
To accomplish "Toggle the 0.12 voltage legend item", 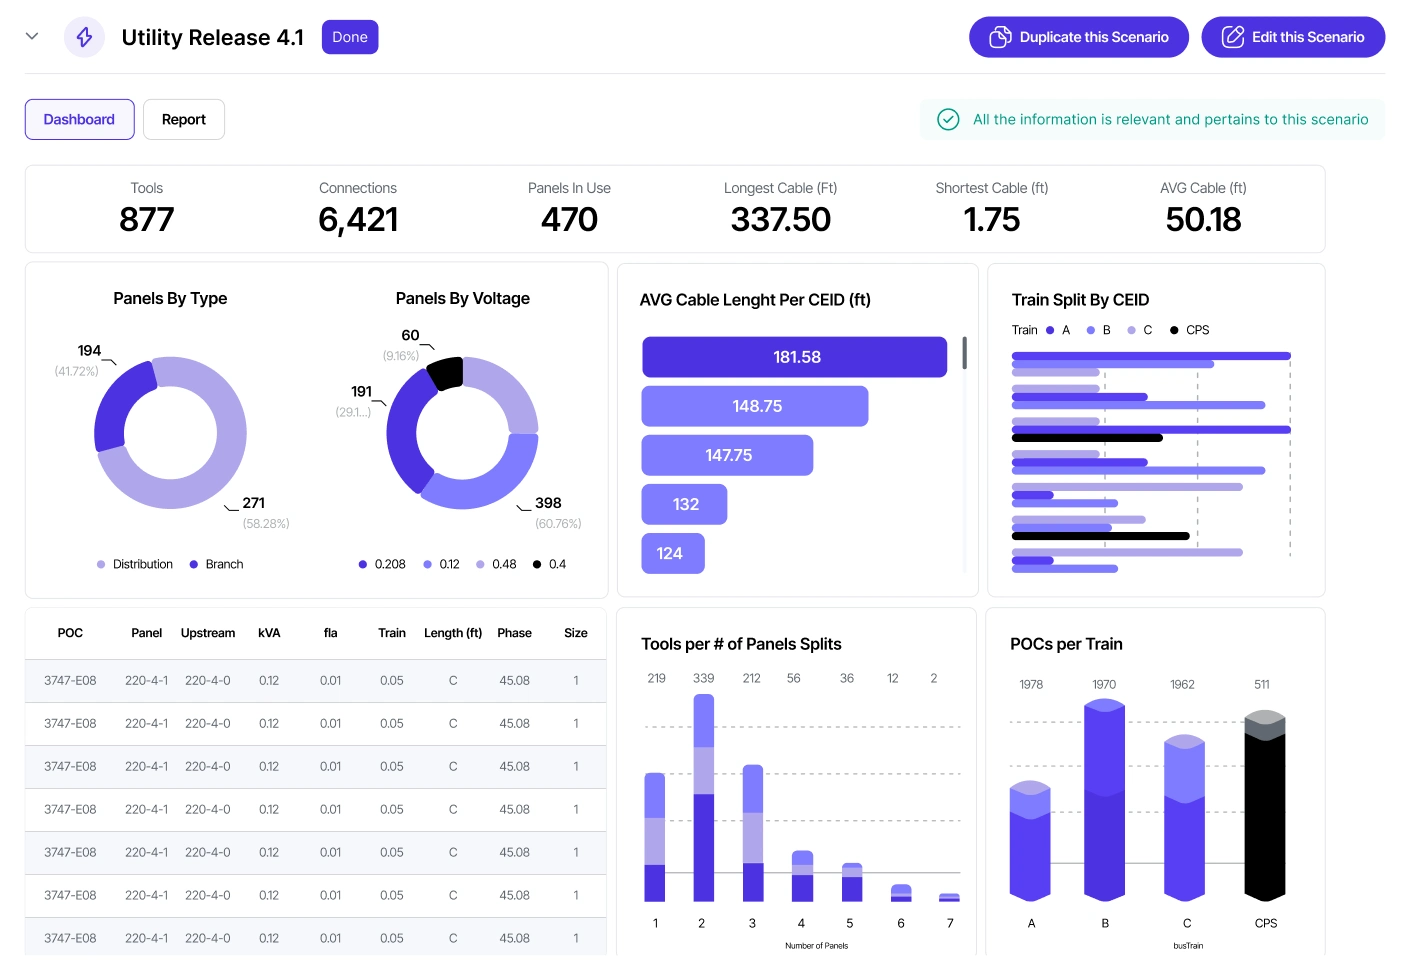I will (441, 564).
